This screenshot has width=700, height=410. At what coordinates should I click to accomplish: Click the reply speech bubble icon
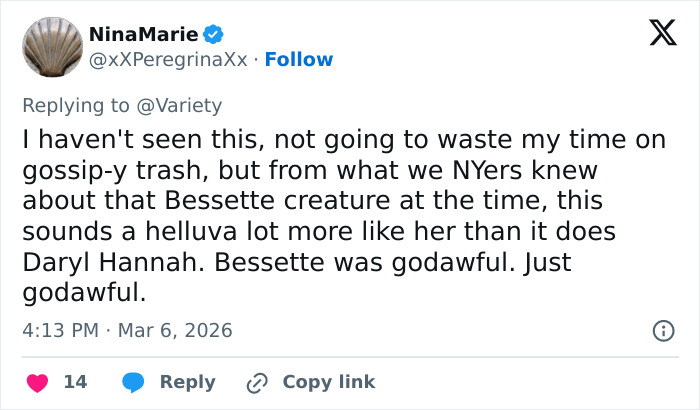tap(133, 382)
